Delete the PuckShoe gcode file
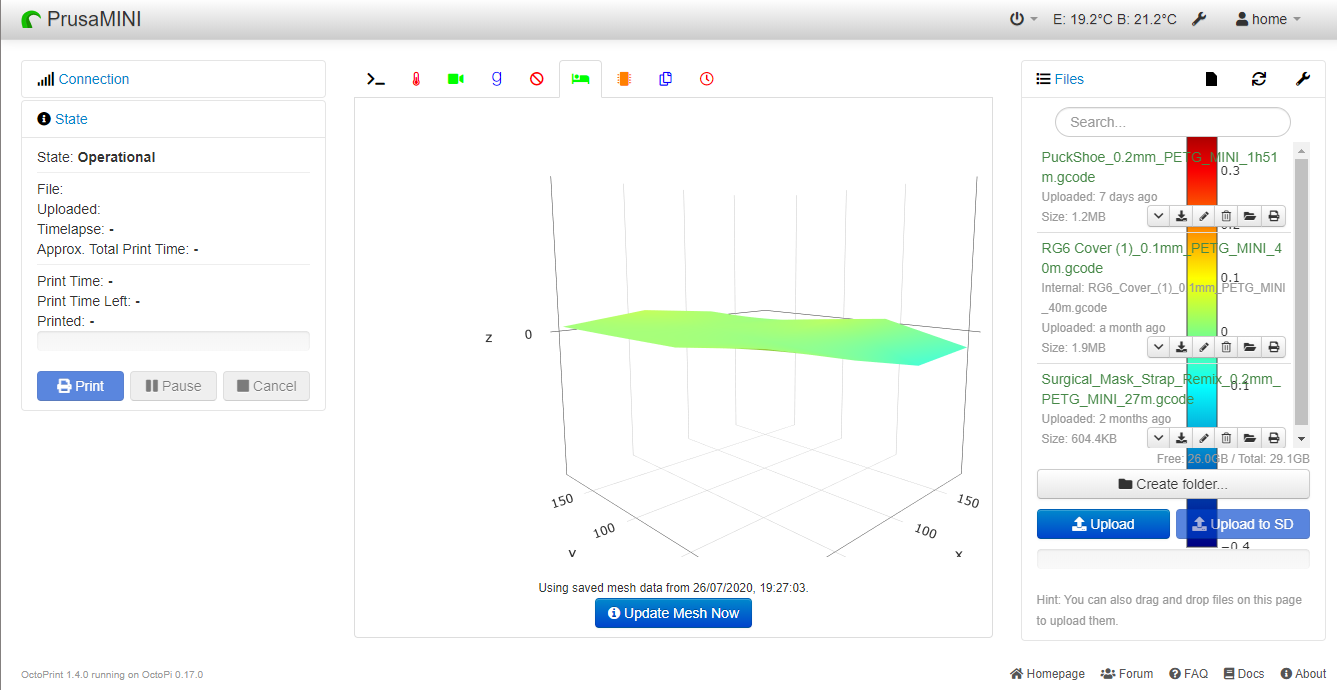 (x=1227, y=215)
